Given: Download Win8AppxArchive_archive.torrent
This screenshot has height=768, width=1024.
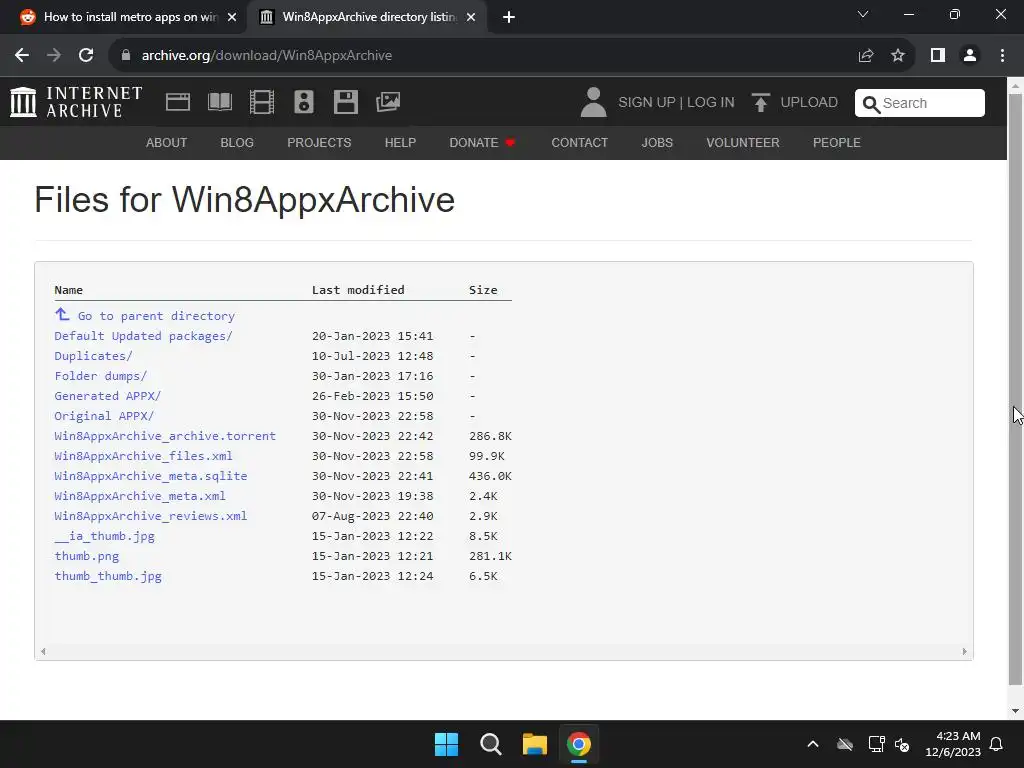Looking at the screenshot, I should coord(165,436).
